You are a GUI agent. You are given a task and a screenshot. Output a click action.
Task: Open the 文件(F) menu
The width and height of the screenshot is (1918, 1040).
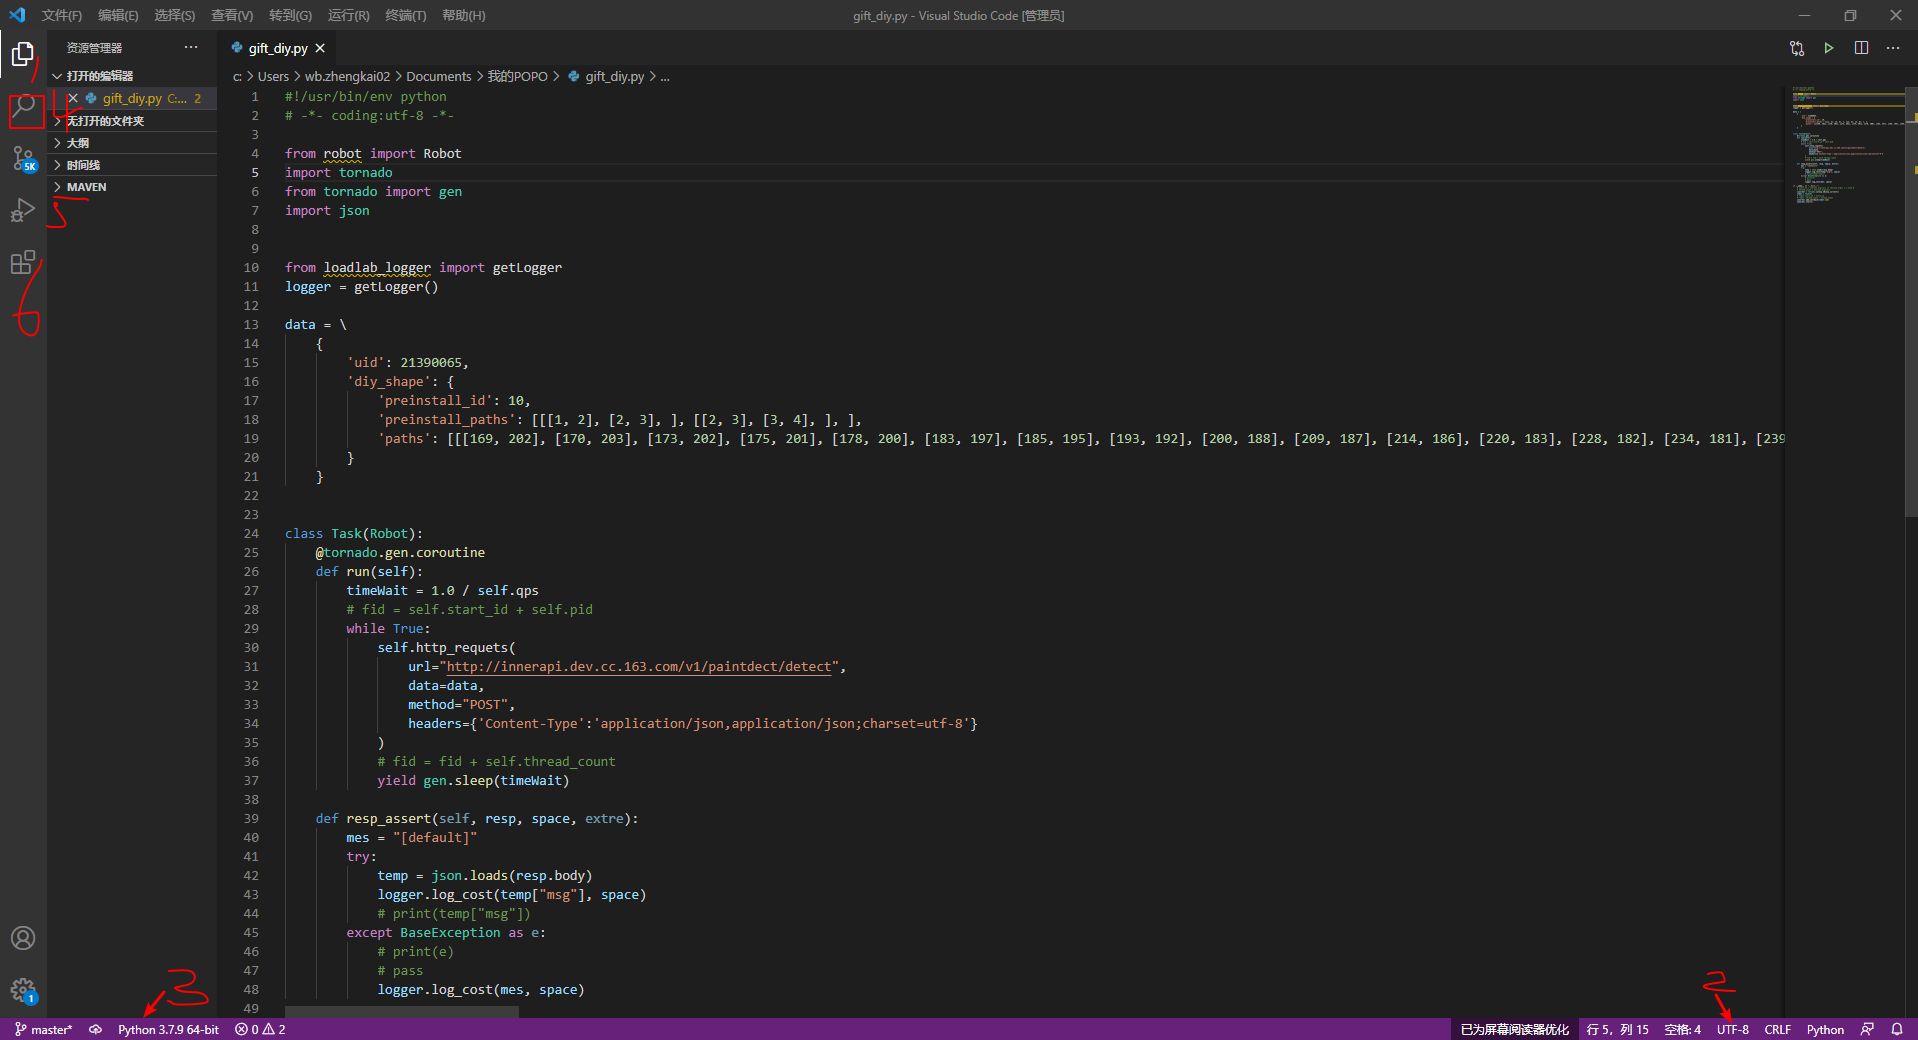click(x=61, y=15)
